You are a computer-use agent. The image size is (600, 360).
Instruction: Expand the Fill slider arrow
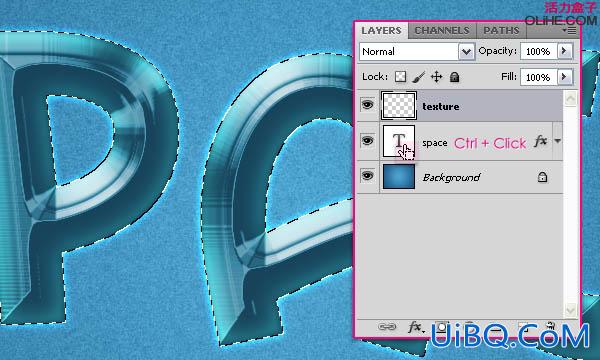point(564,77)
